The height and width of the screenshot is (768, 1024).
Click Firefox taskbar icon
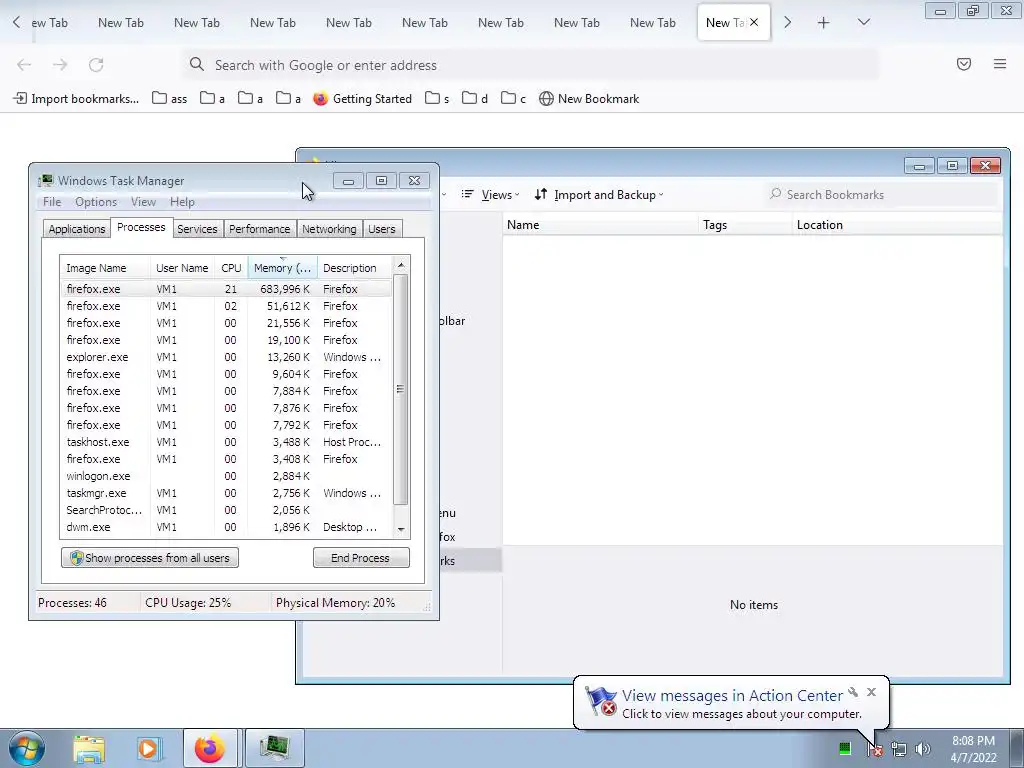(x=210, y=748)
